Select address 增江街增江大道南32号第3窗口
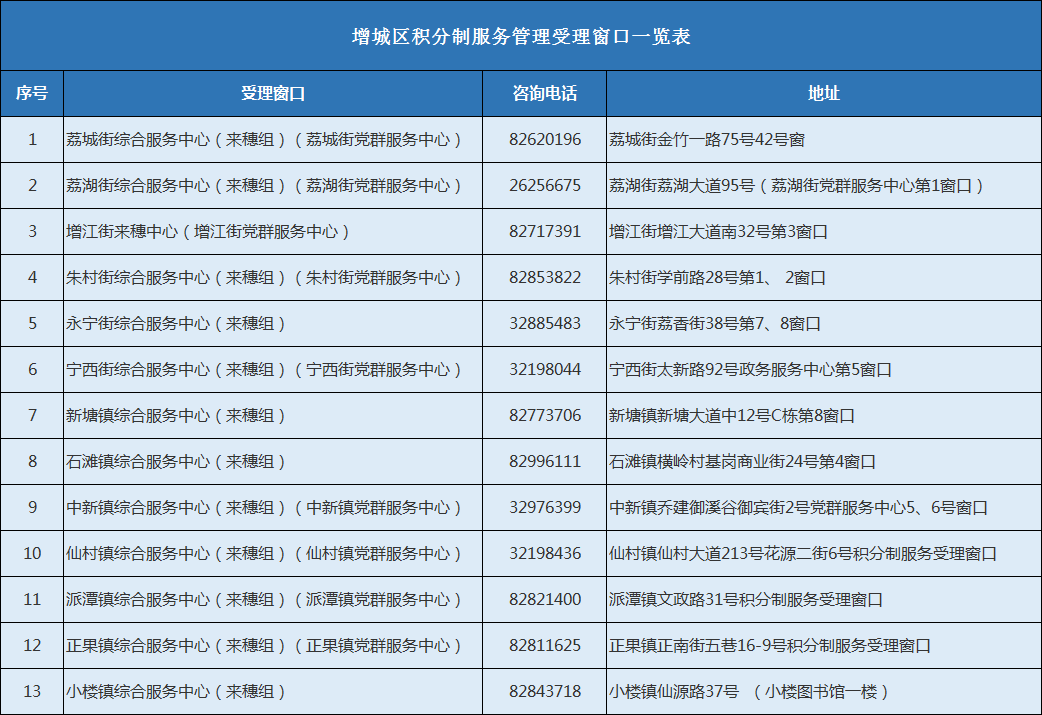 coord(718,231)
